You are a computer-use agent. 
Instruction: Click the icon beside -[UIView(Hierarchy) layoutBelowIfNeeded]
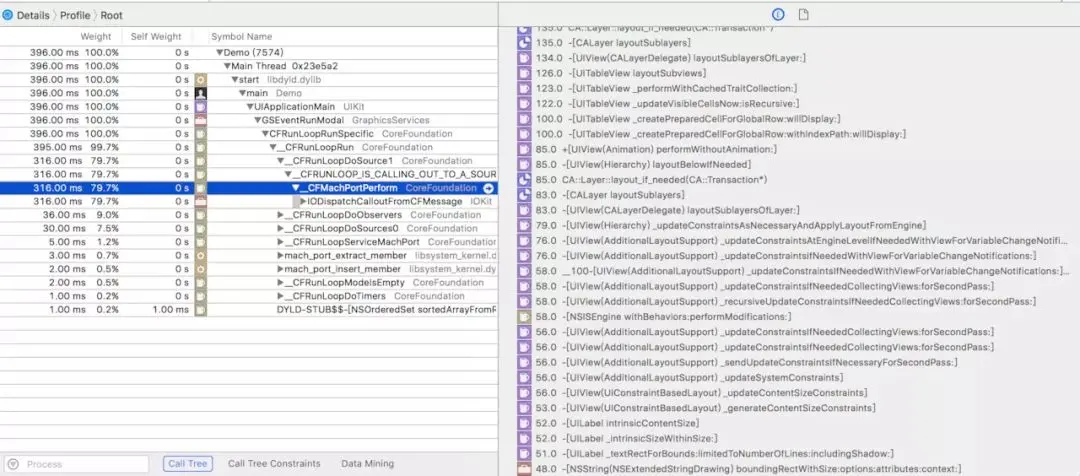click(523, 165)
